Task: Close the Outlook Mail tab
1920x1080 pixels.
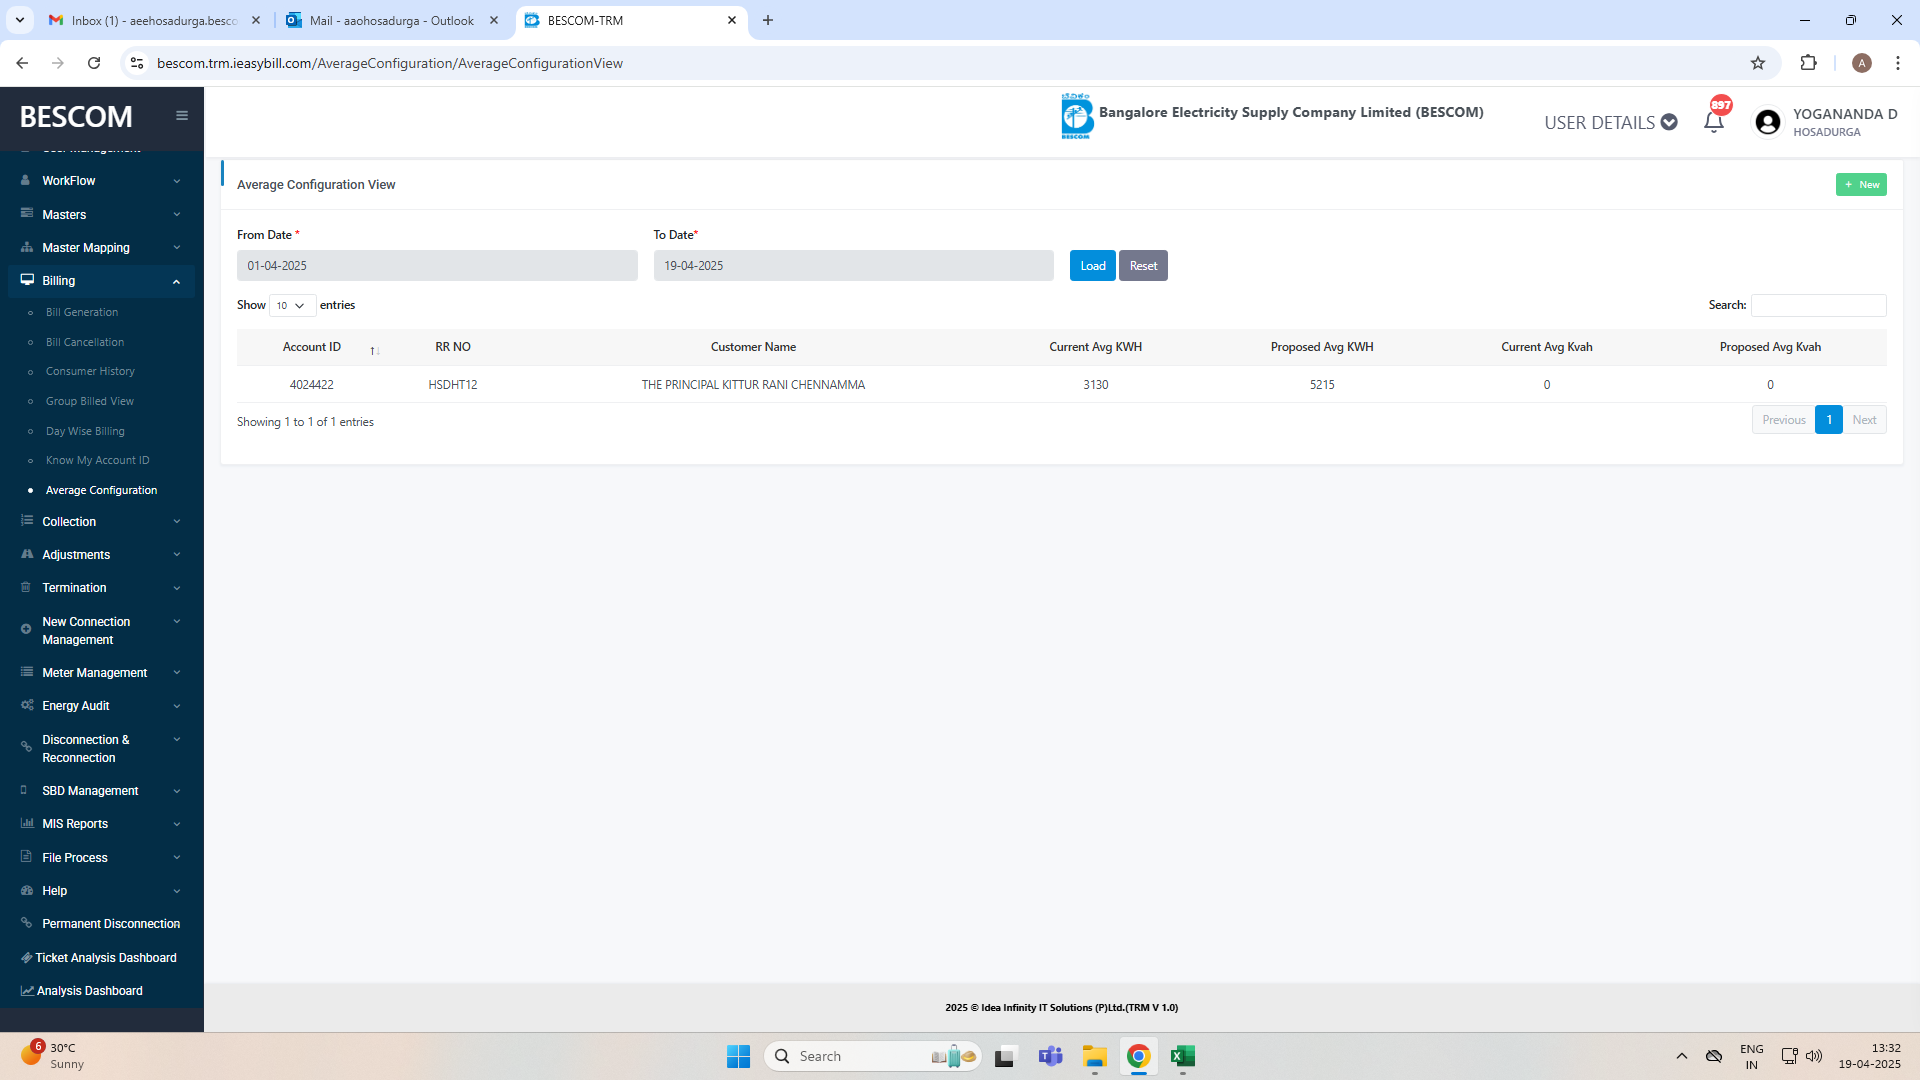Action: [494, 20]
